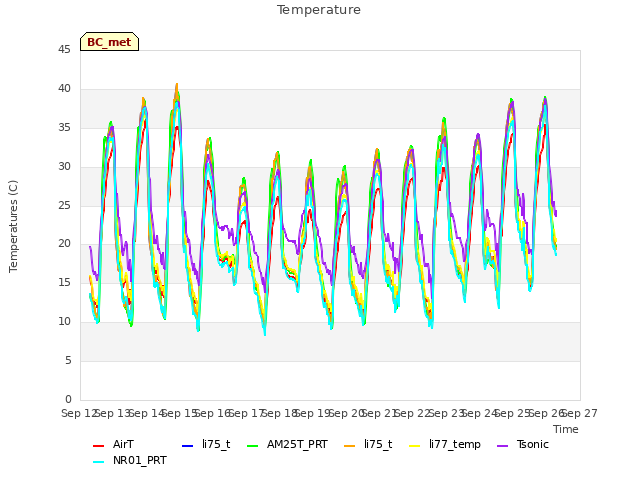640x480 pixels.
Task: Select the li75_t label beside orange swatch
Action: 378,444
